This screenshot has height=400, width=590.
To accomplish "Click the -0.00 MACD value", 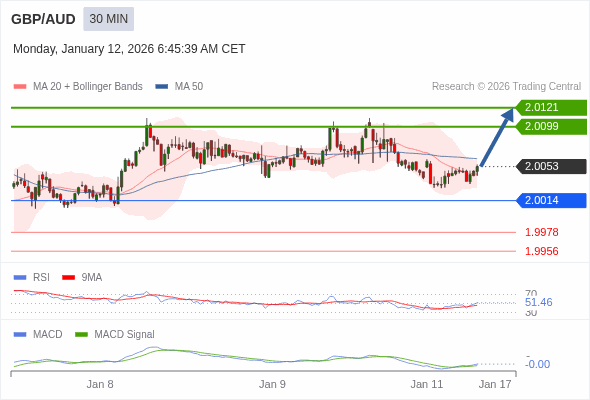I will click(x=537, y=364).
